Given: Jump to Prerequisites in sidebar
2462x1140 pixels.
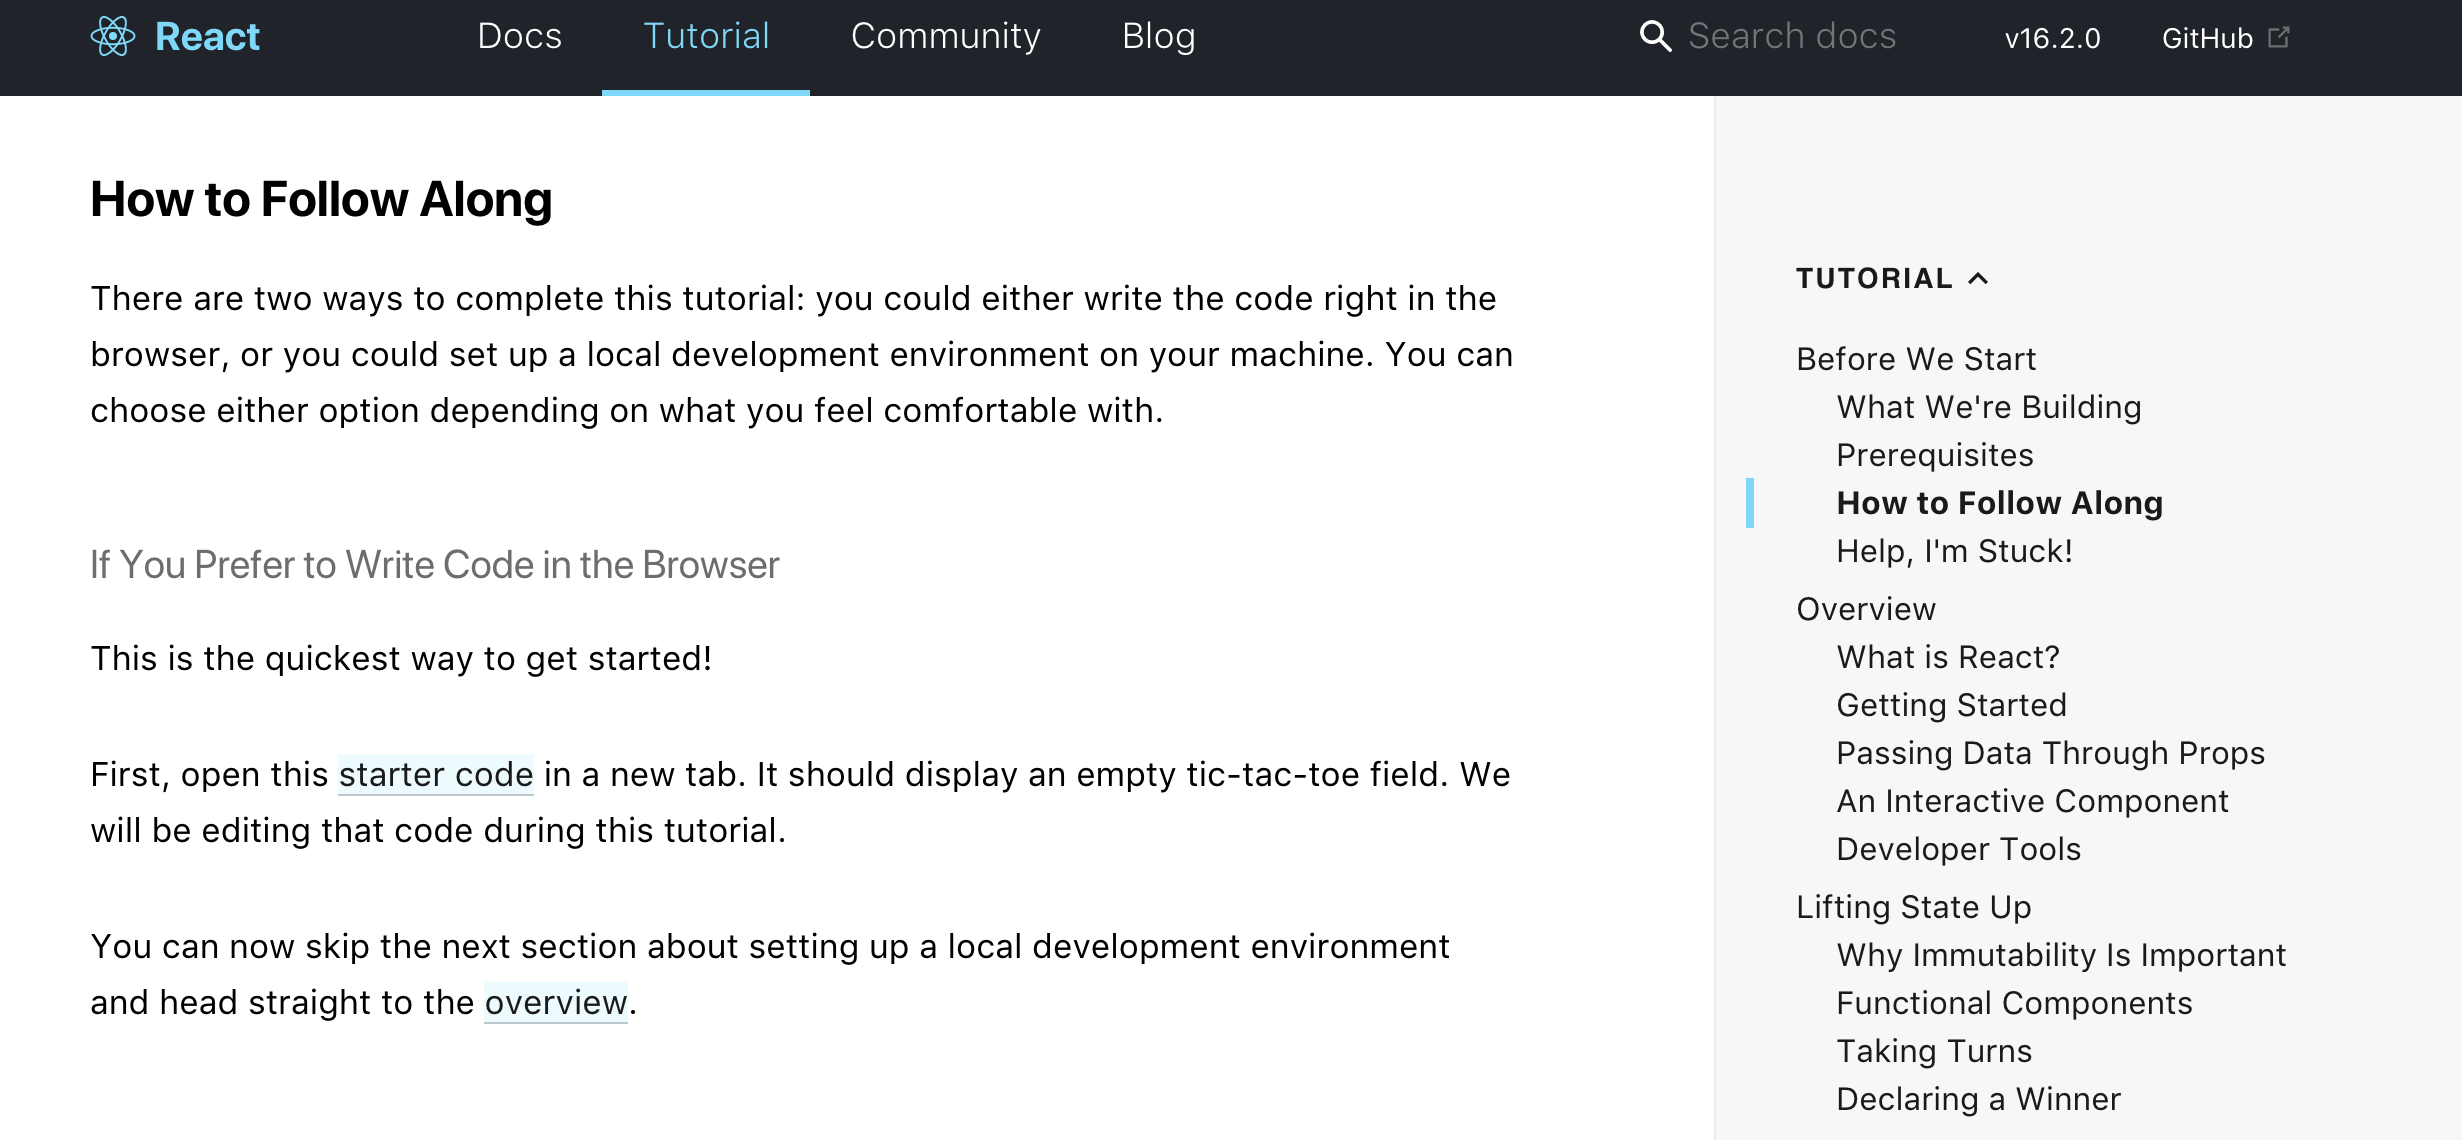Looking at the screenshot, I should tap(1934, 455).
